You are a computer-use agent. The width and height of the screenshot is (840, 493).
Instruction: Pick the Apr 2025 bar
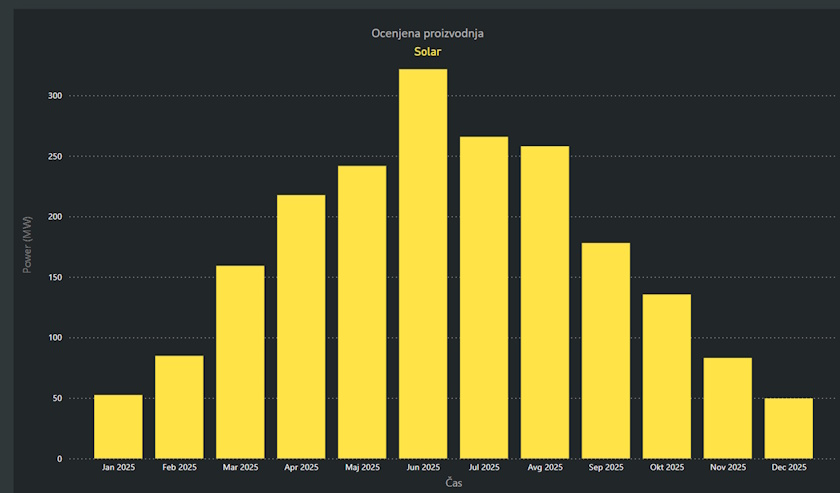pos(301,327)
